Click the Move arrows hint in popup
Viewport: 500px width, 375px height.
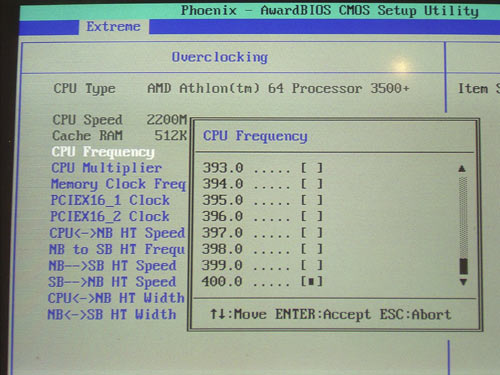tap(238, 314)
